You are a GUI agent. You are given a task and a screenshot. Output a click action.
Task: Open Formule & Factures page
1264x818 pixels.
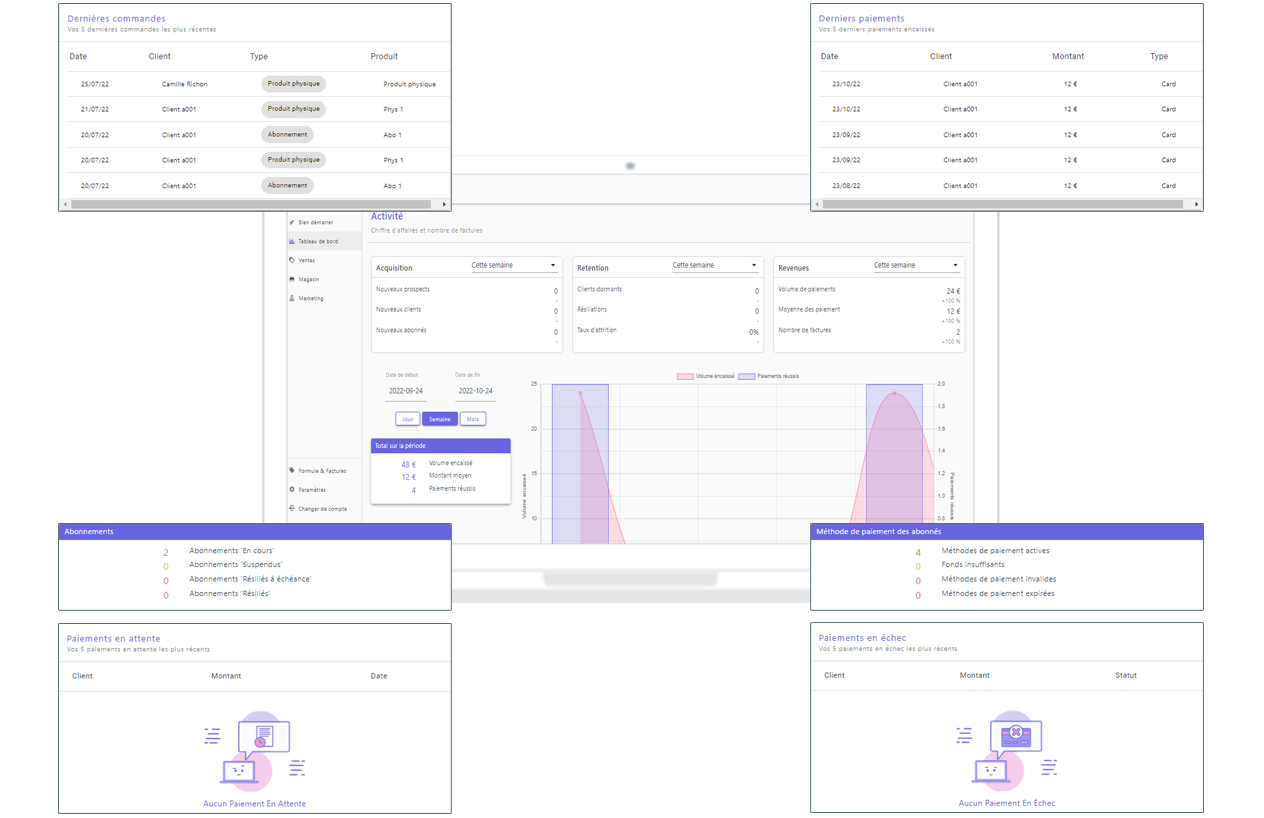(322, 470)
